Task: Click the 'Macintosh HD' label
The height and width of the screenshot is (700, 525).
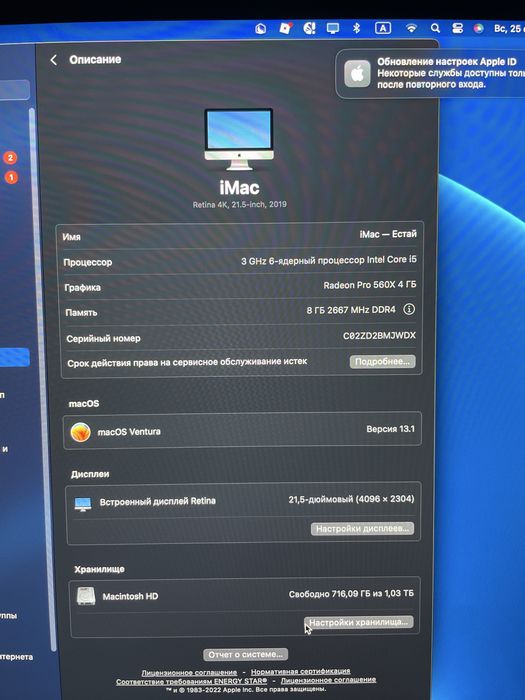Action: (x=130, y=596)
